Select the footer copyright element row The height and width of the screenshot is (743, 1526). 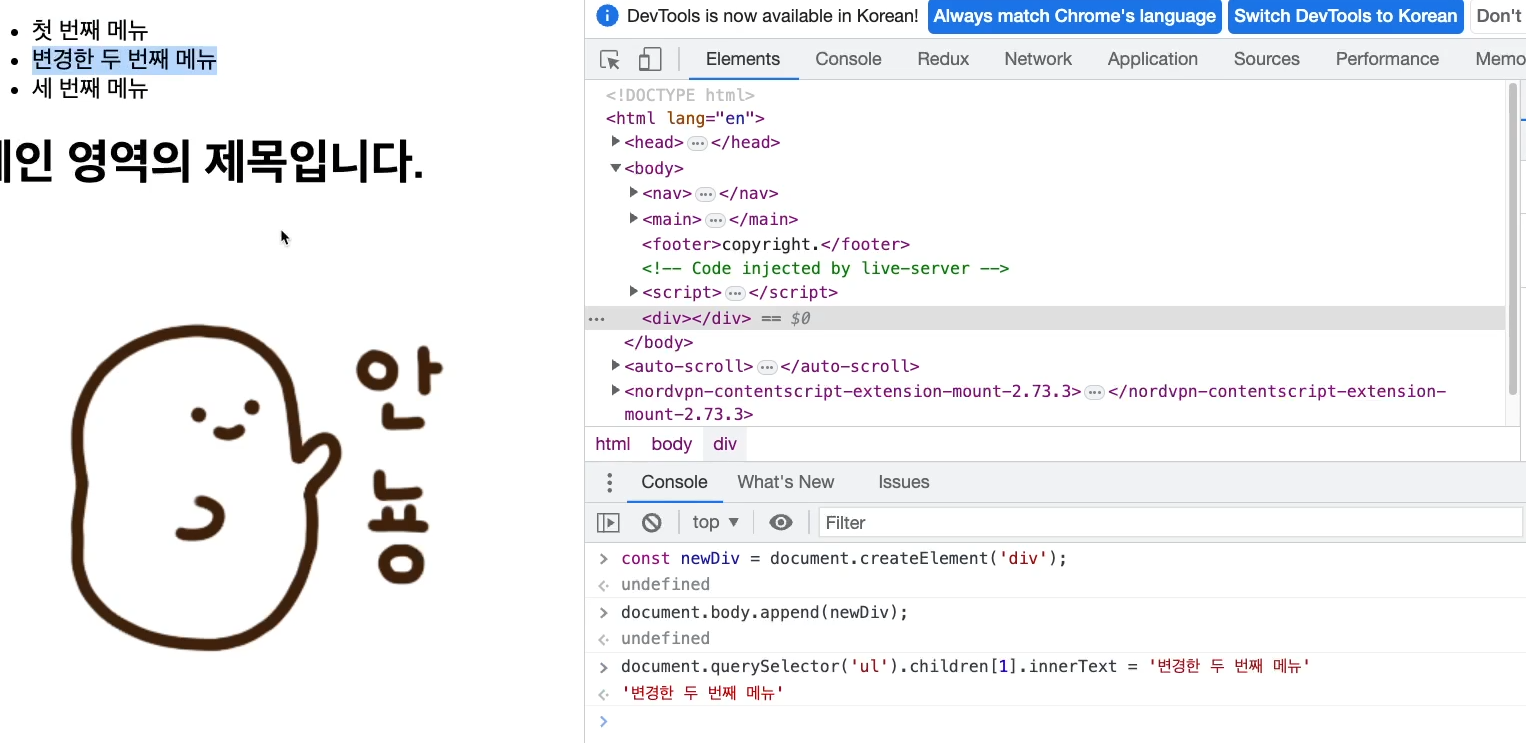point(776,244)
